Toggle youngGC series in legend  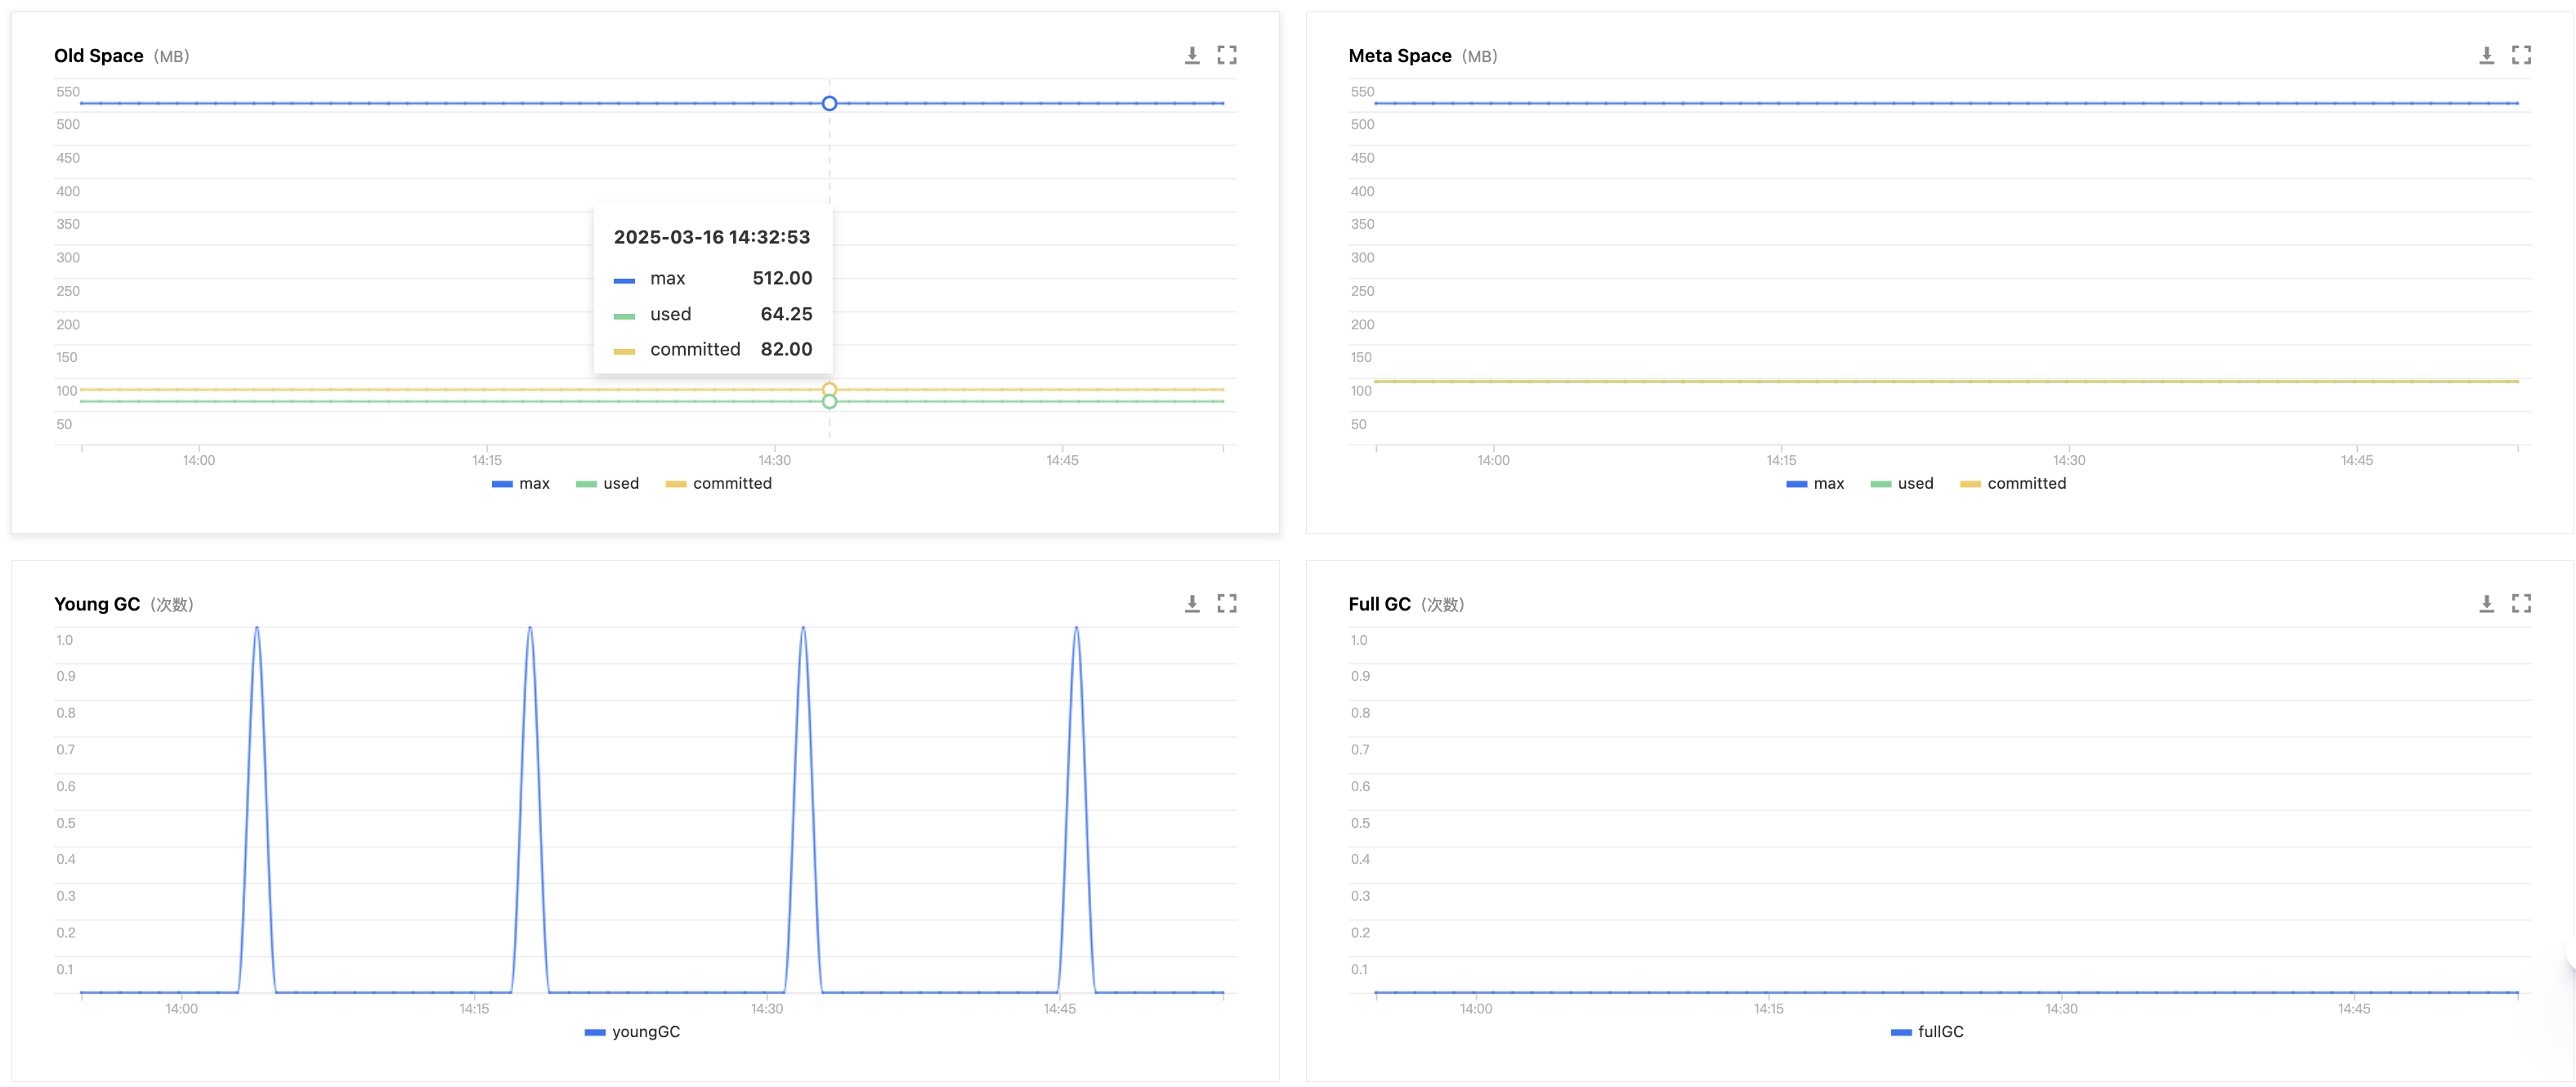coord(632,1031)
